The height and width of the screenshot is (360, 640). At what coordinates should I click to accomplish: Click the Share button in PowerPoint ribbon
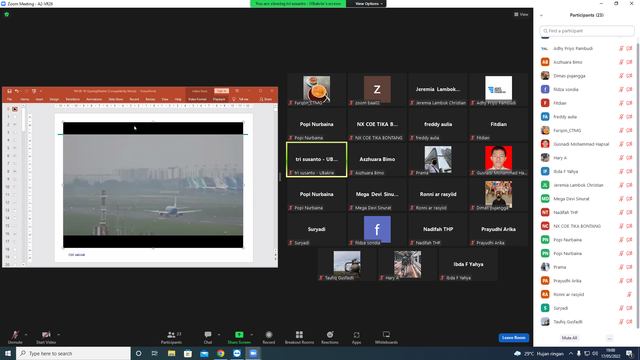pyautogui.click(x=266, y=99)
